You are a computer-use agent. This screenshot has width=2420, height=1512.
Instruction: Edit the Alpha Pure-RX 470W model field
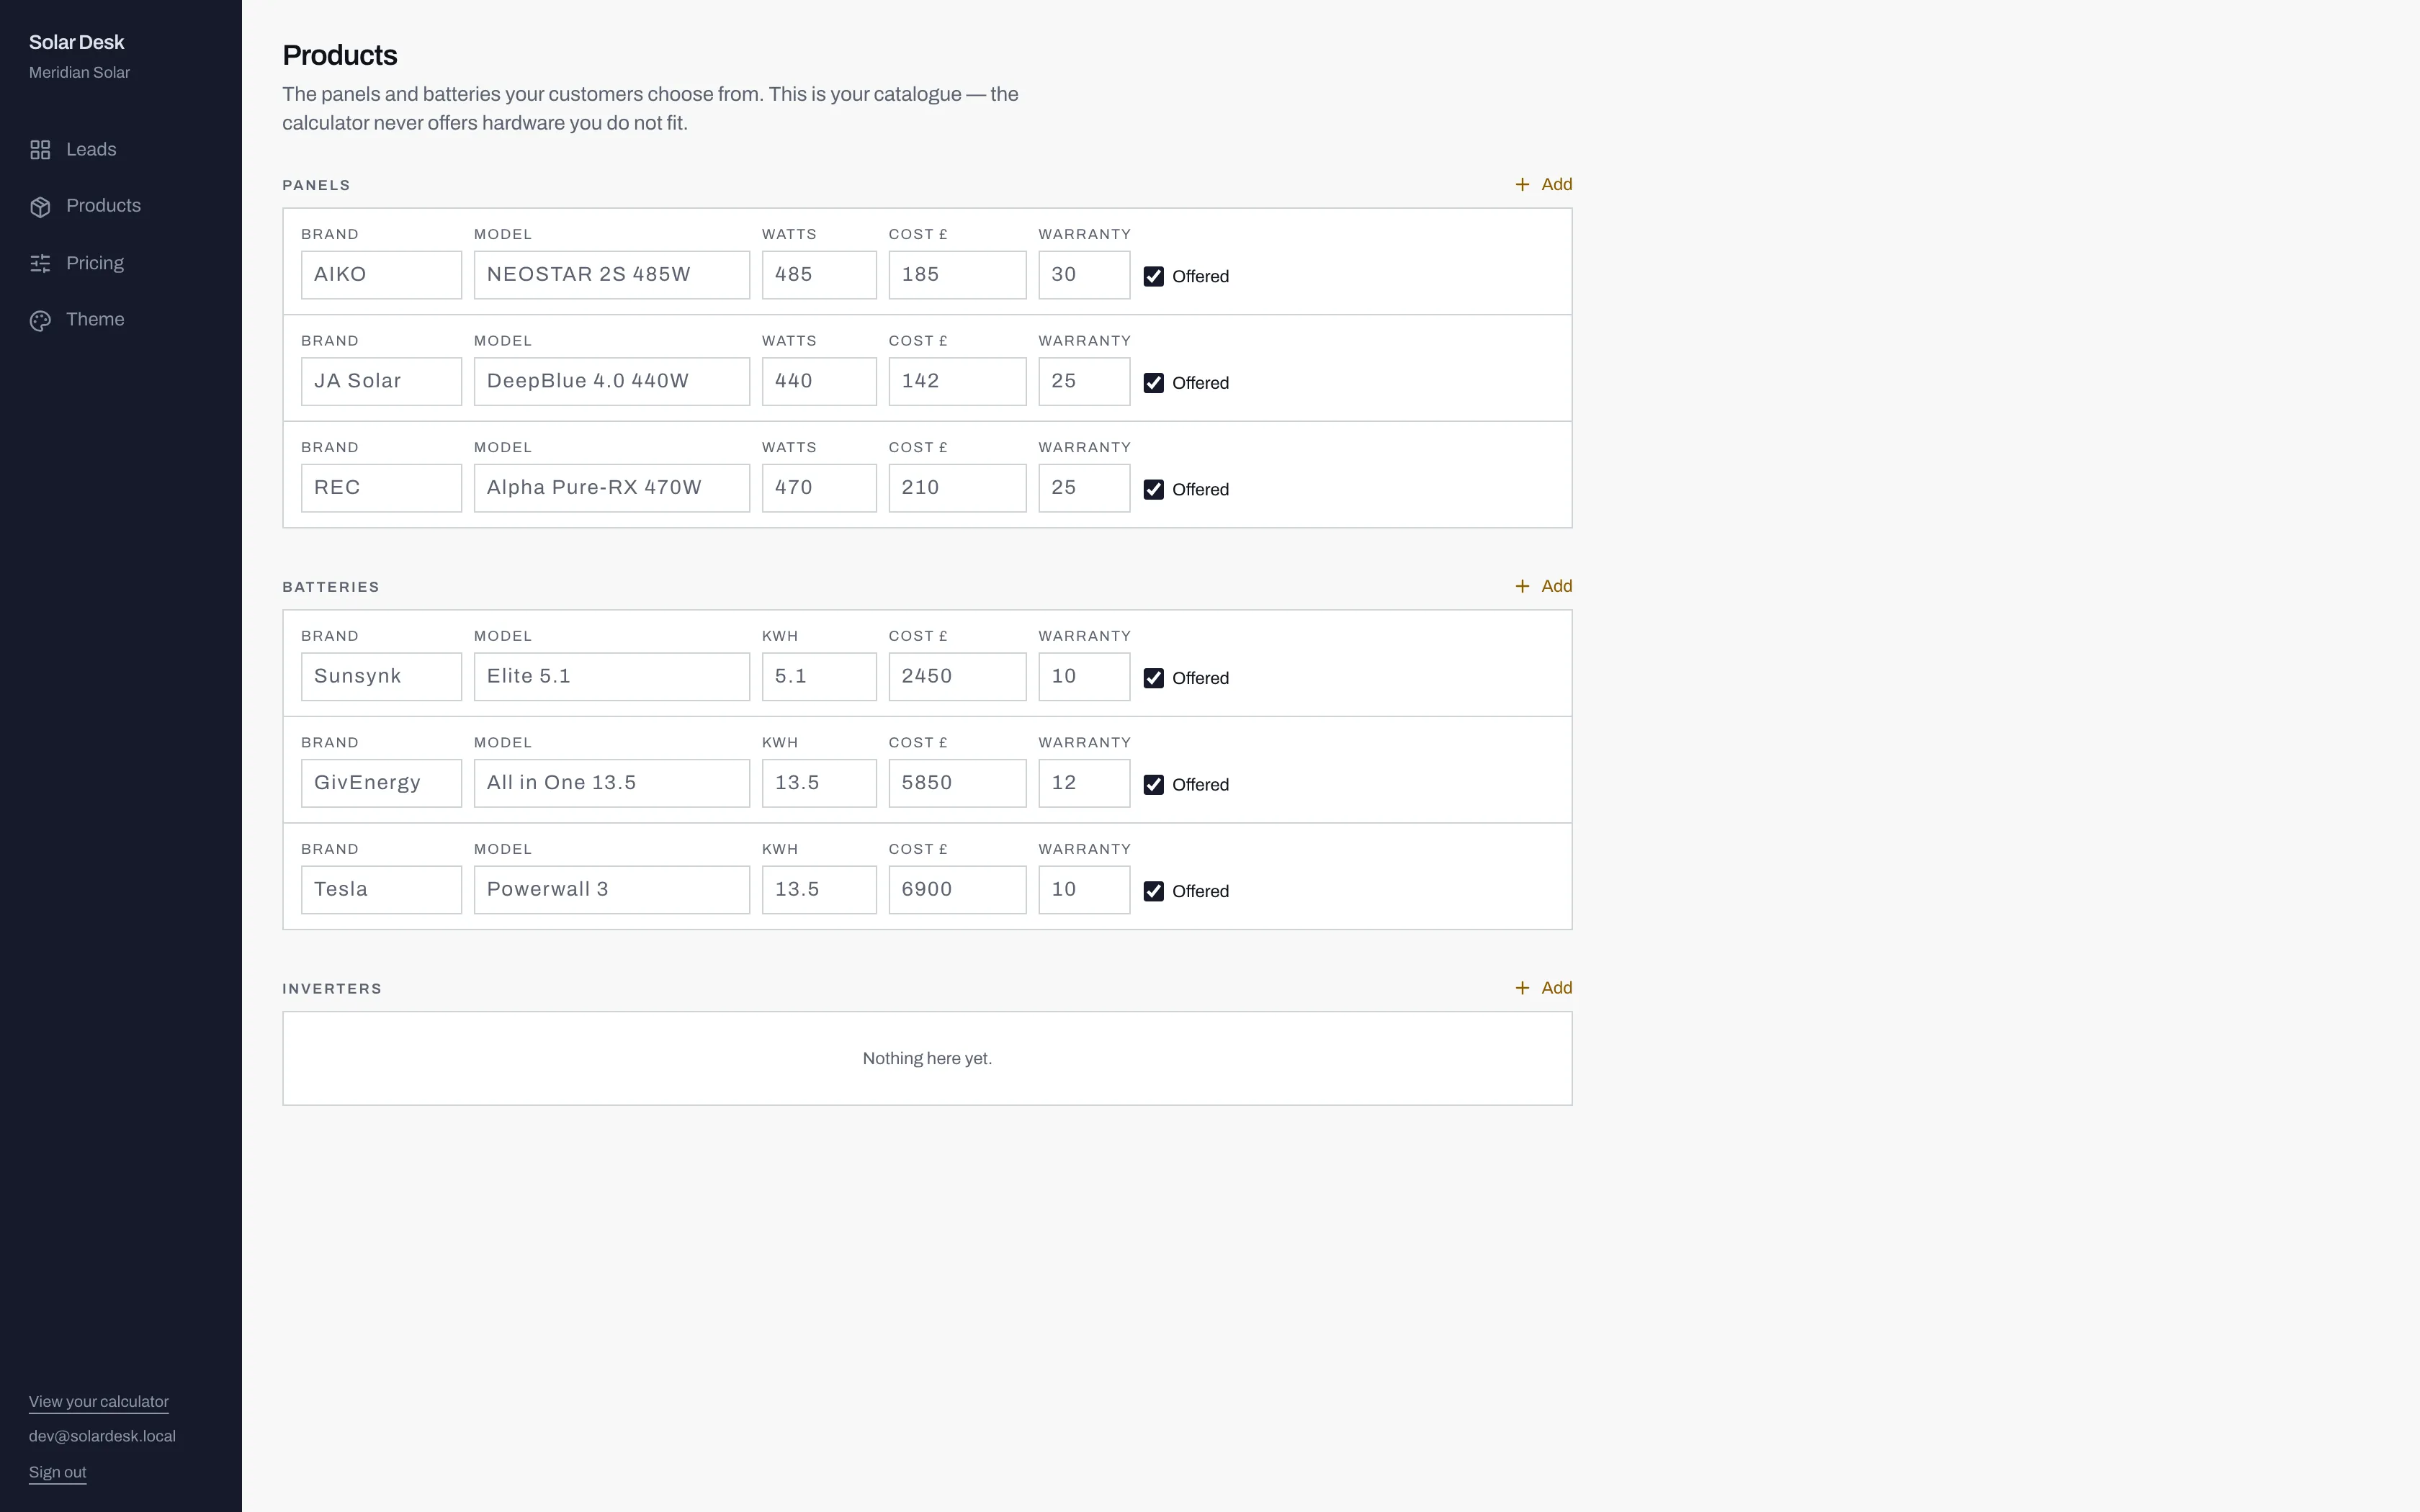tap(612, 488)
